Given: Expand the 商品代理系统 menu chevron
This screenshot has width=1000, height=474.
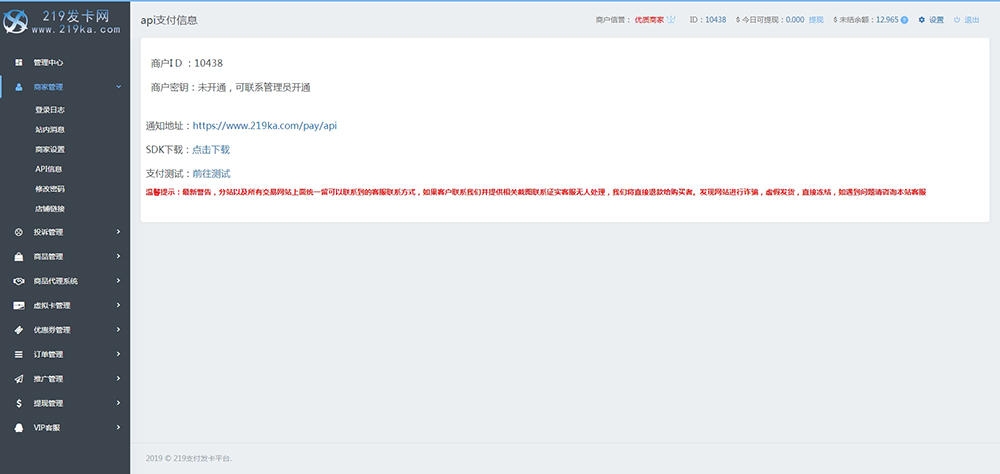Looking at the screenshot, I should tap(118, 281).
